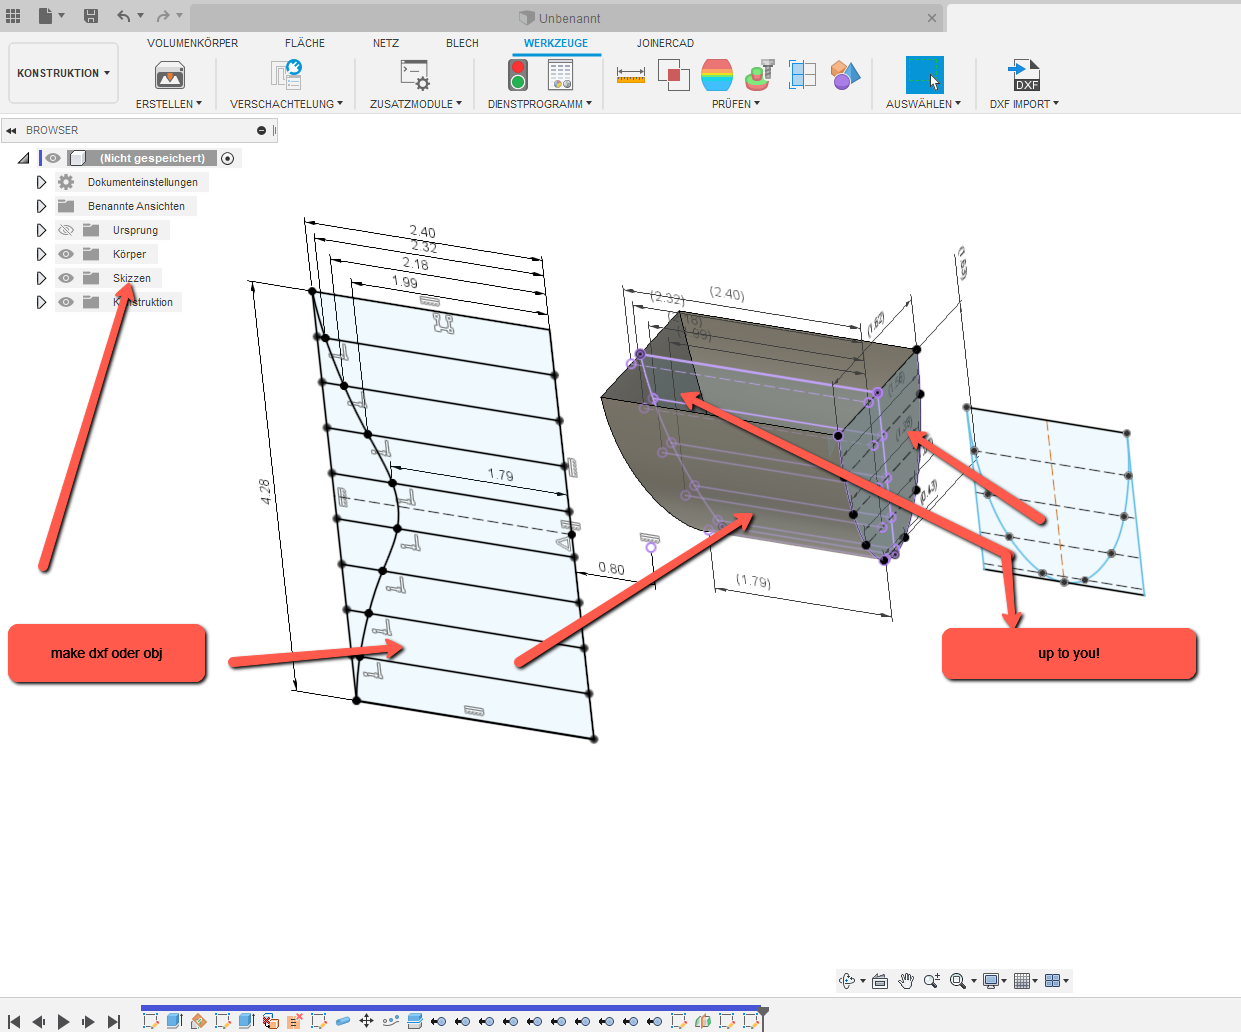The image size is (1241, 1032).
Task: Click the Dienstprogramm traffic-light icon
Action: pos(517,74)
